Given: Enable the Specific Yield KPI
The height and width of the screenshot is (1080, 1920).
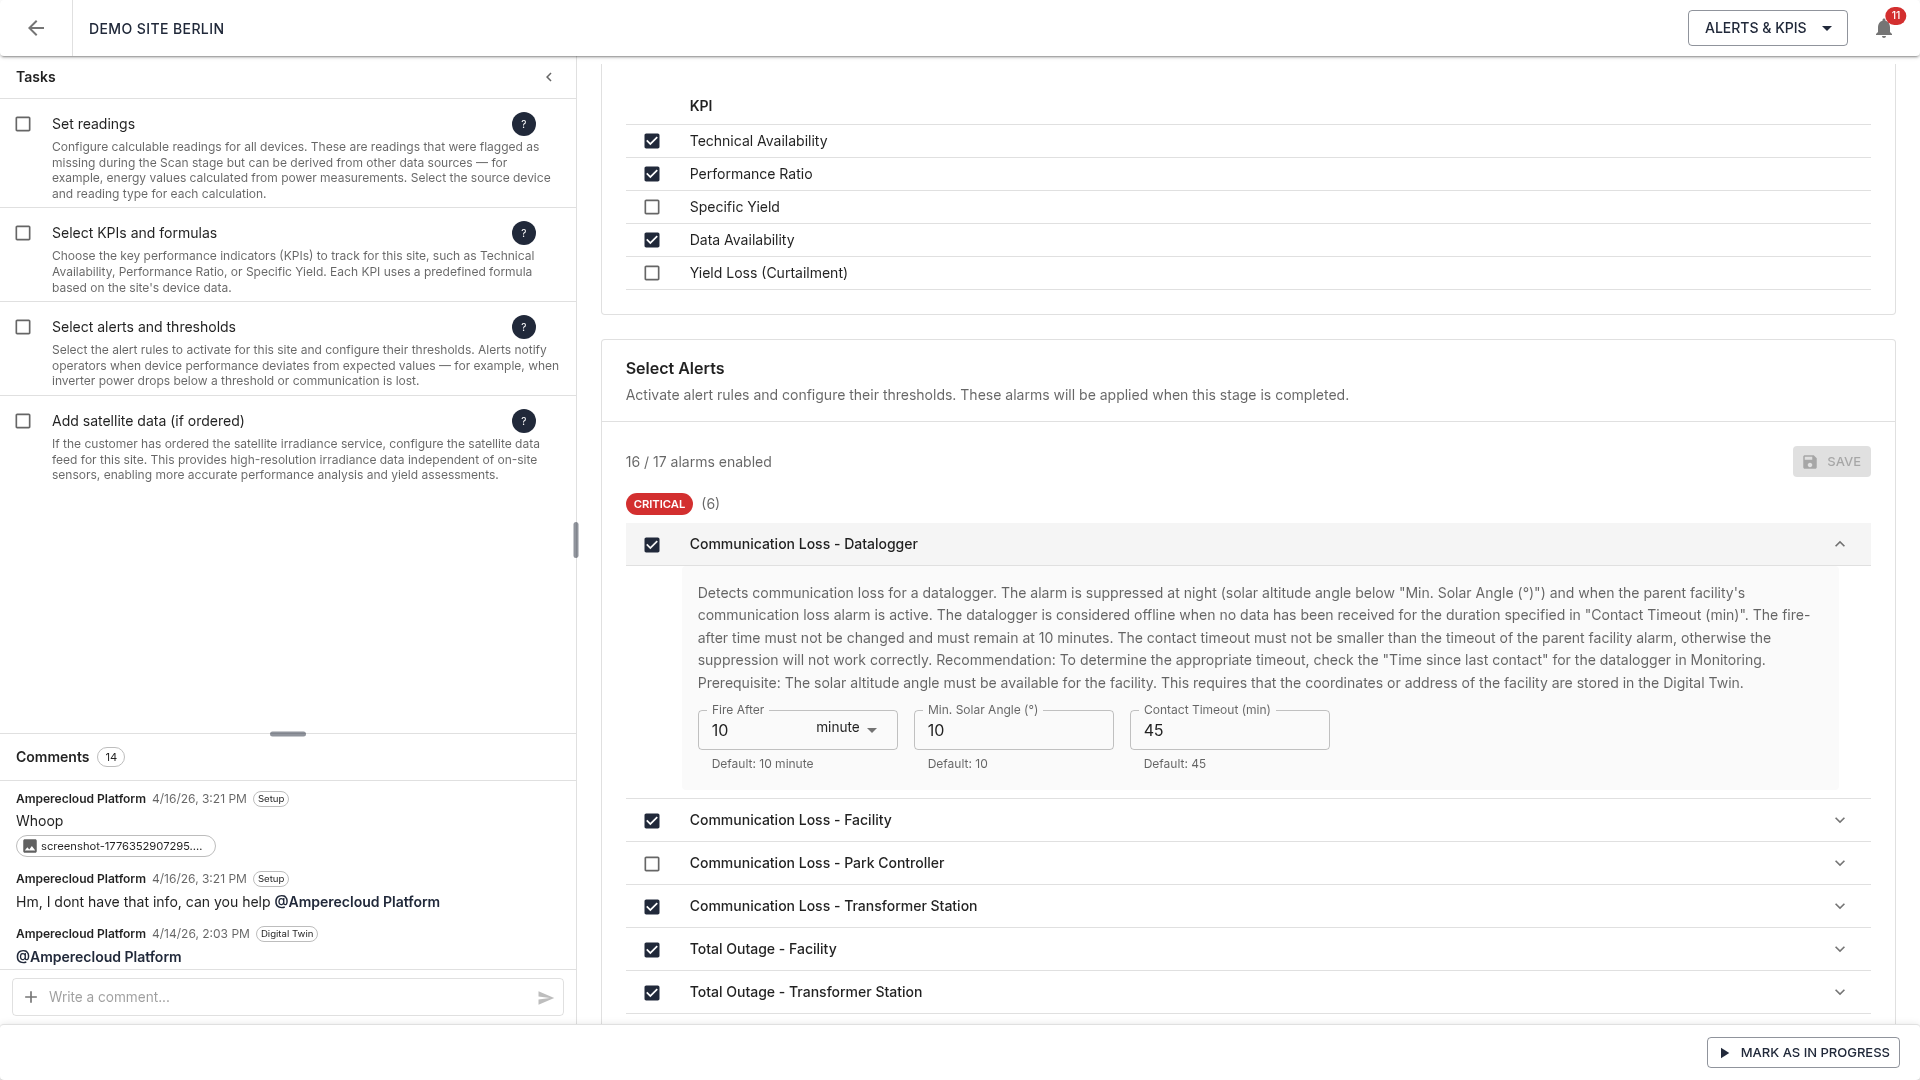Looking at the screenshot, I should [x=652, y=207].
